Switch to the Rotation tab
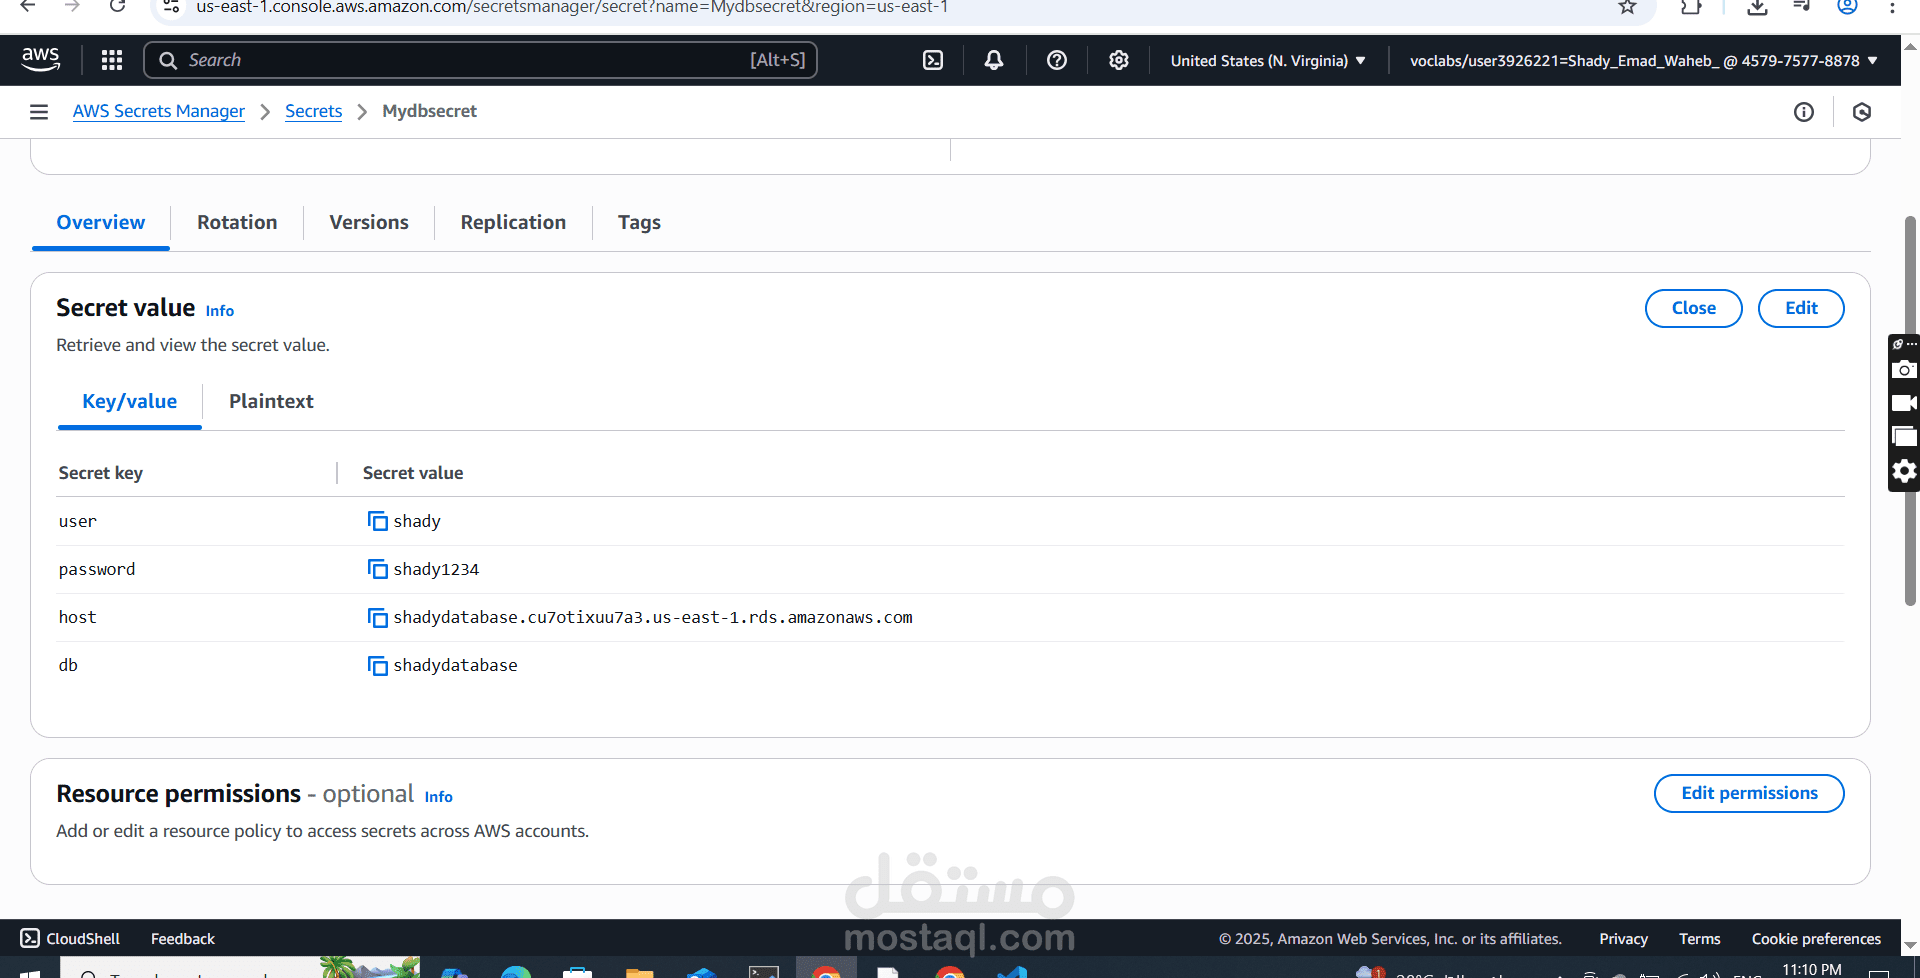Image resolution: width=1920 pixels, height=978 pixels. point(237,223)
